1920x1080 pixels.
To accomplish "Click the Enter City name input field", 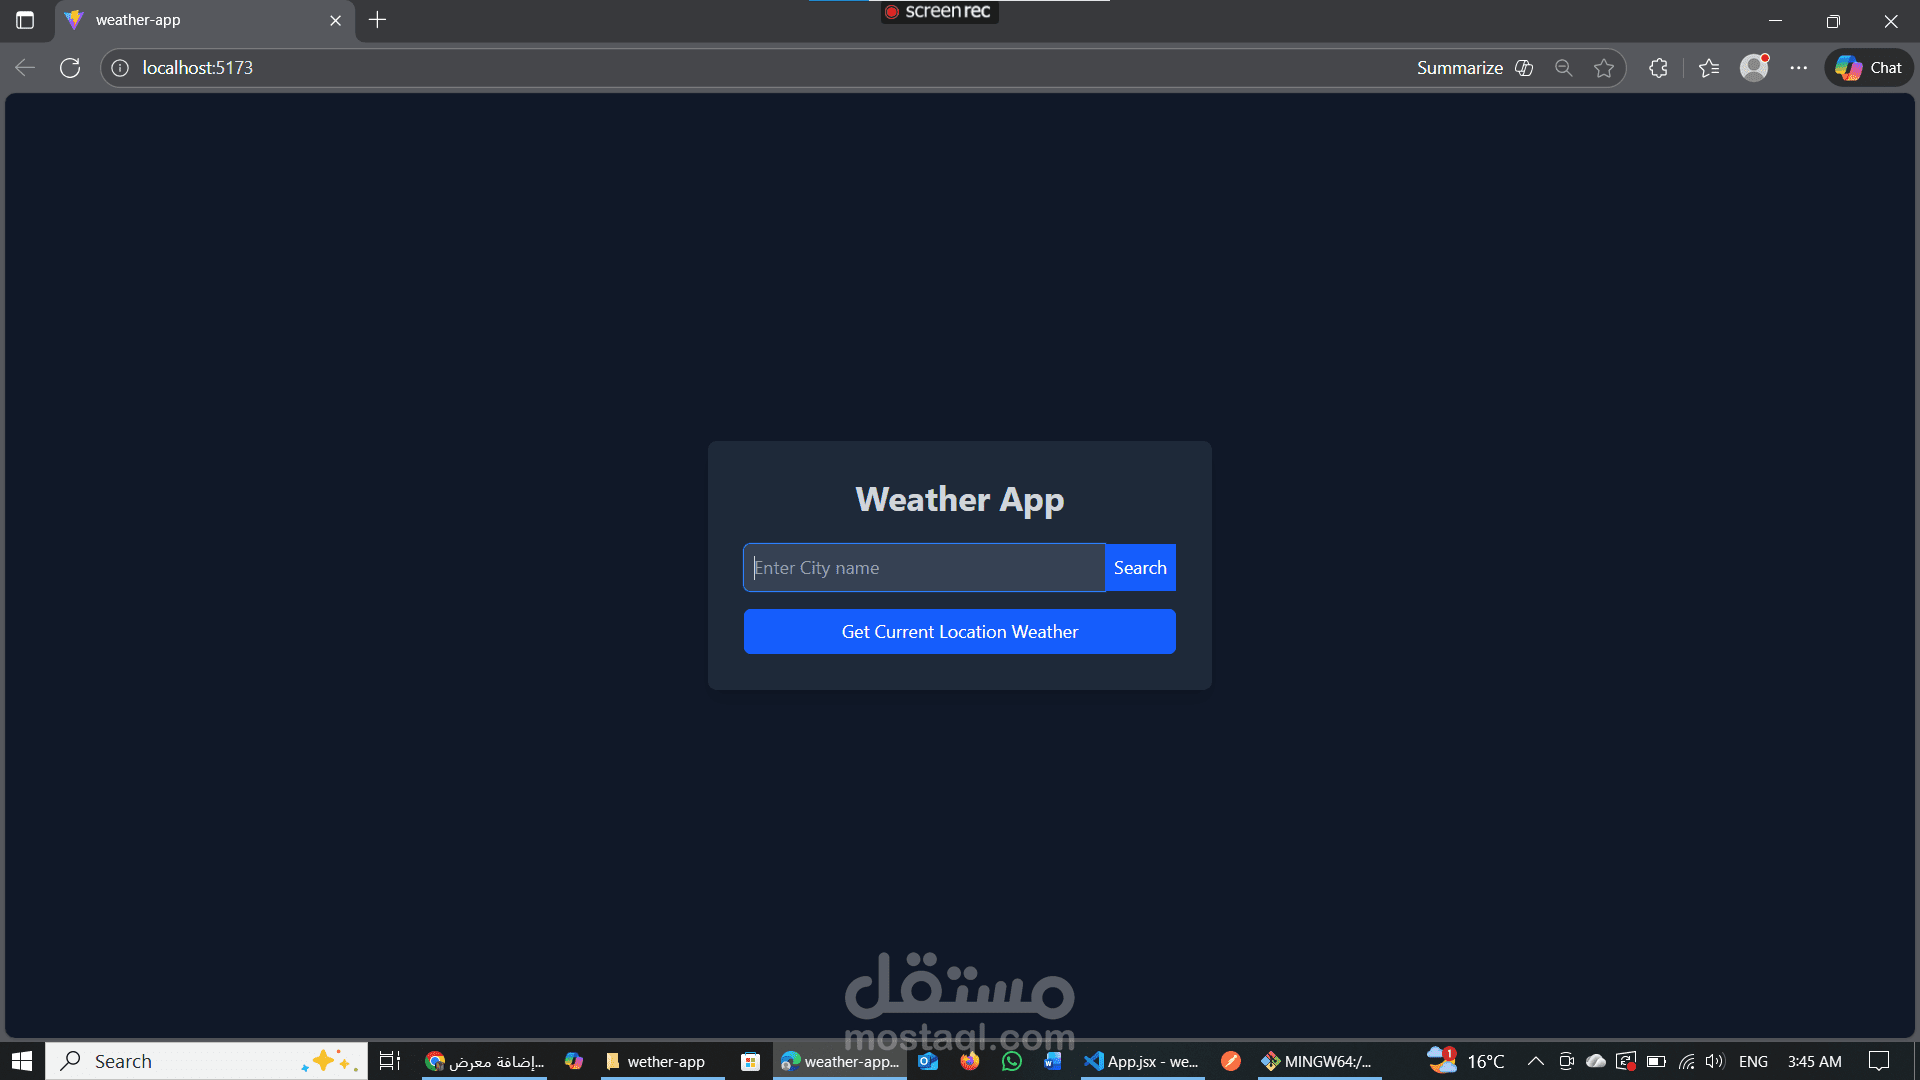I will (920, 567).
